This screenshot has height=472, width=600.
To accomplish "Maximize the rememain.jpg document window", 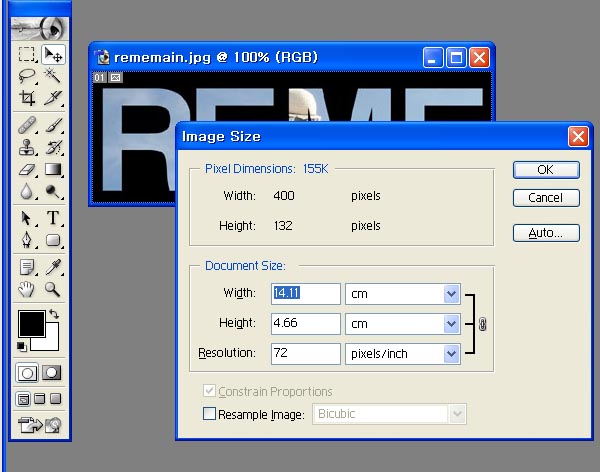I will [x=456, y=58].
